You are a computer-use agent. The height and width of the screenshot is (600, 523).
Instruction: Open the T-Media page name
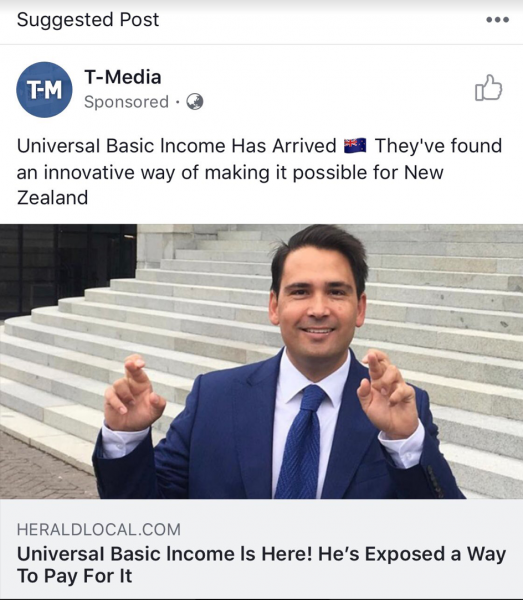123,77
